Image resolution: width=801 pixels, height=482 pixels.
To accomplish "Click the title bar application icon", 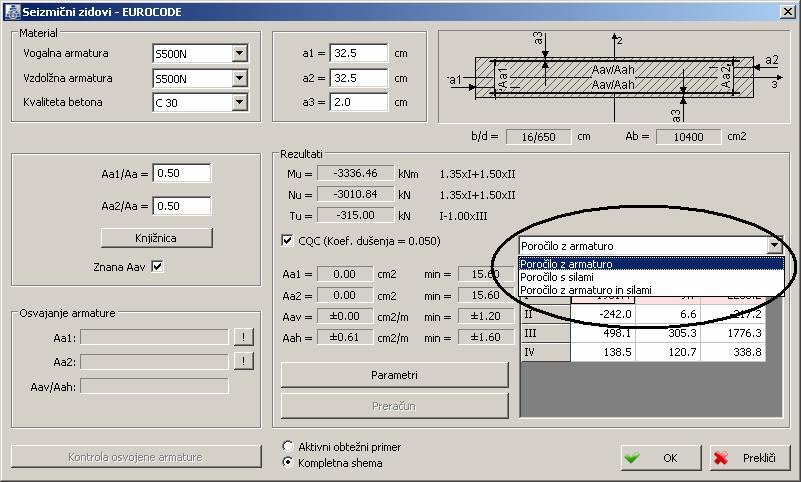I will click(x=12, y=11).
